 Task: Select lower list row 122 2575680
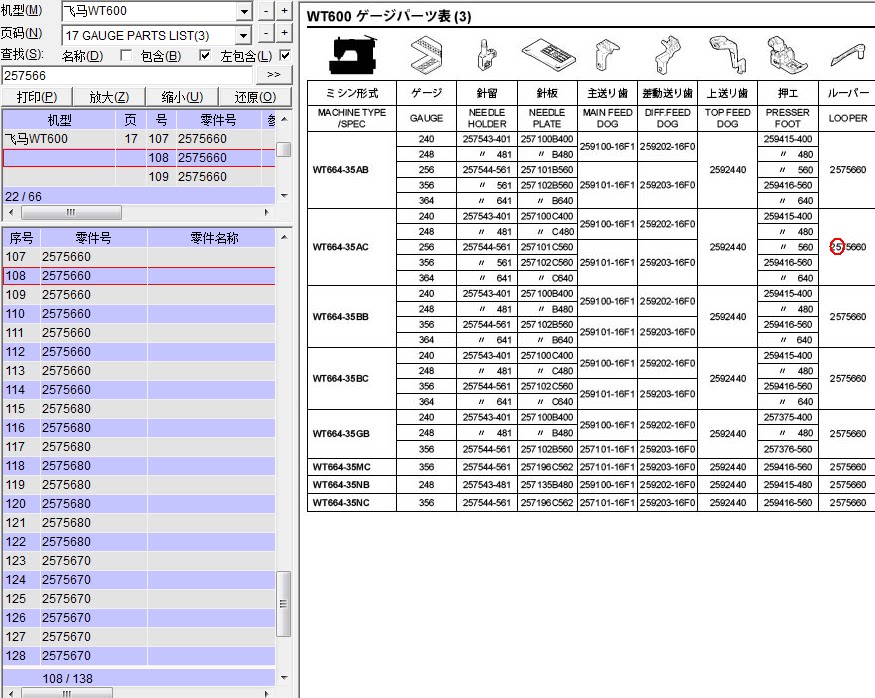click(x=138, y=541)
